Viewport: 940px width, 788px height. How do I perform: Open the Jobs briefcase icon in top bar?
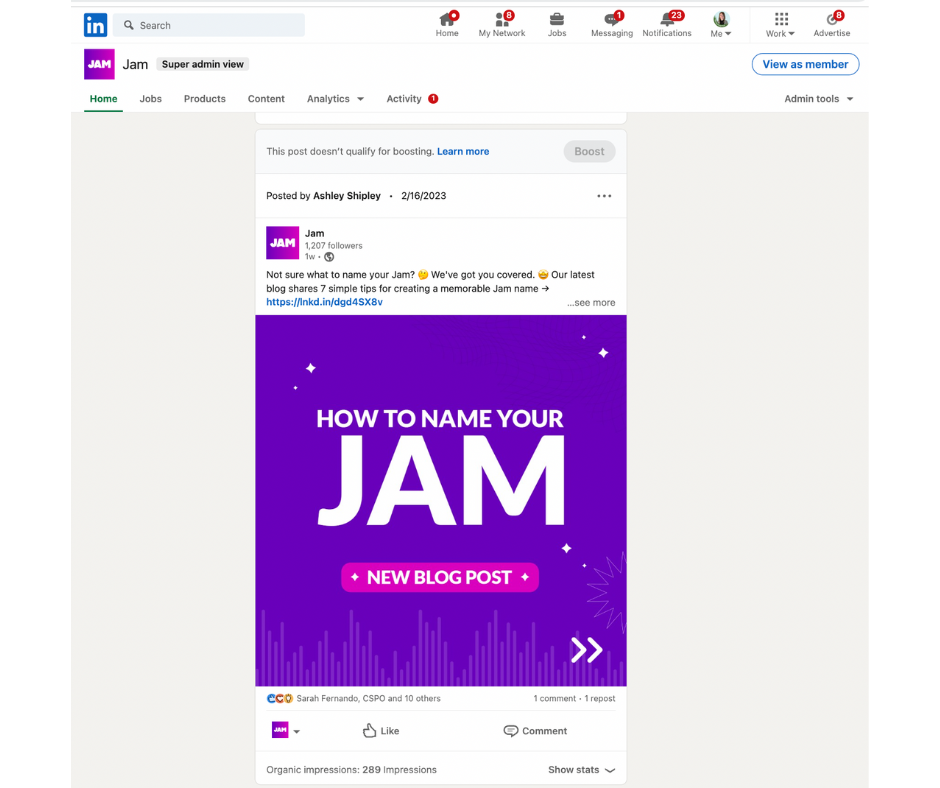[557, 25]
